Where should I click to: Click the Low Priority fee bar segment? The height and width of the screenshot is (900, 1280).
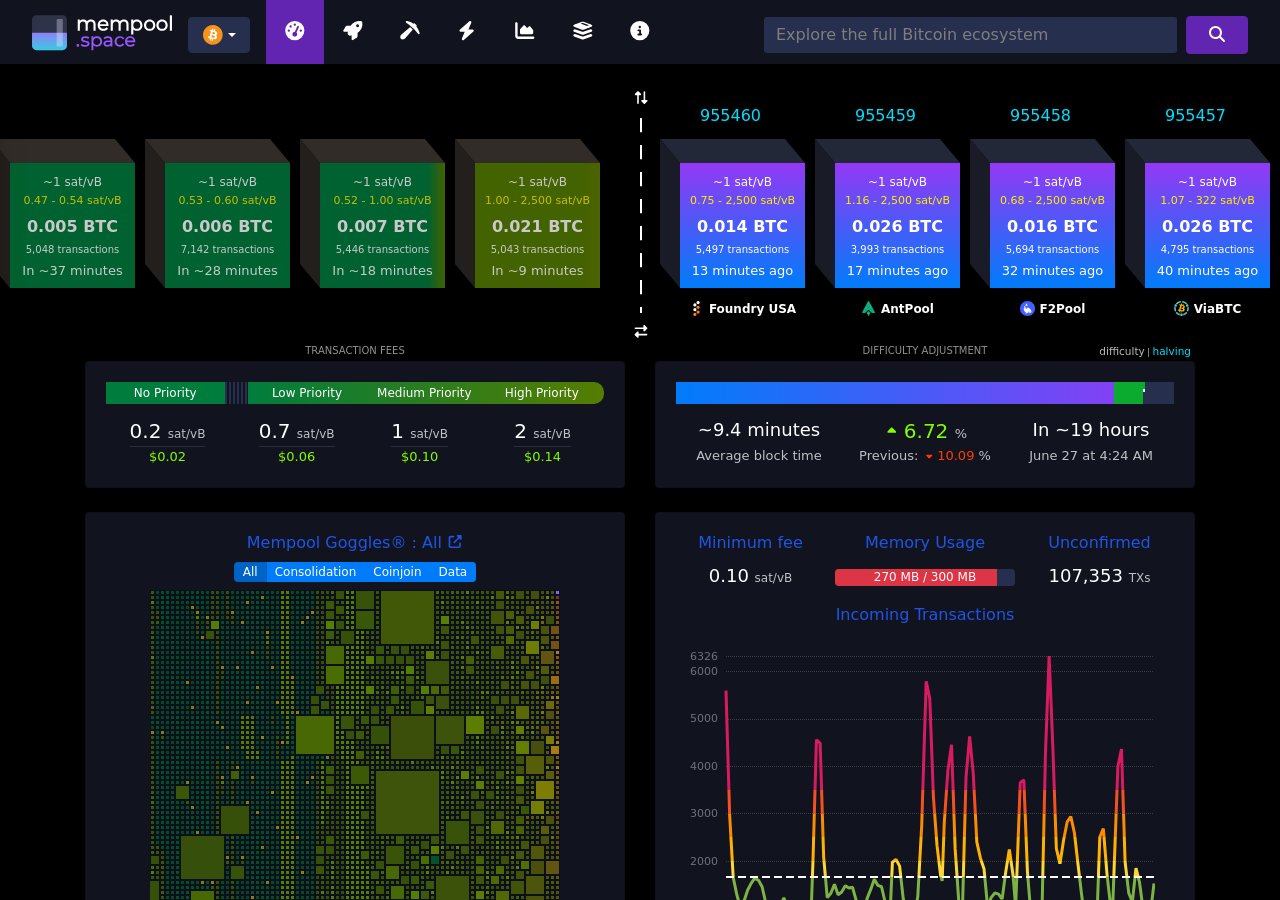(x=307, y=393)
